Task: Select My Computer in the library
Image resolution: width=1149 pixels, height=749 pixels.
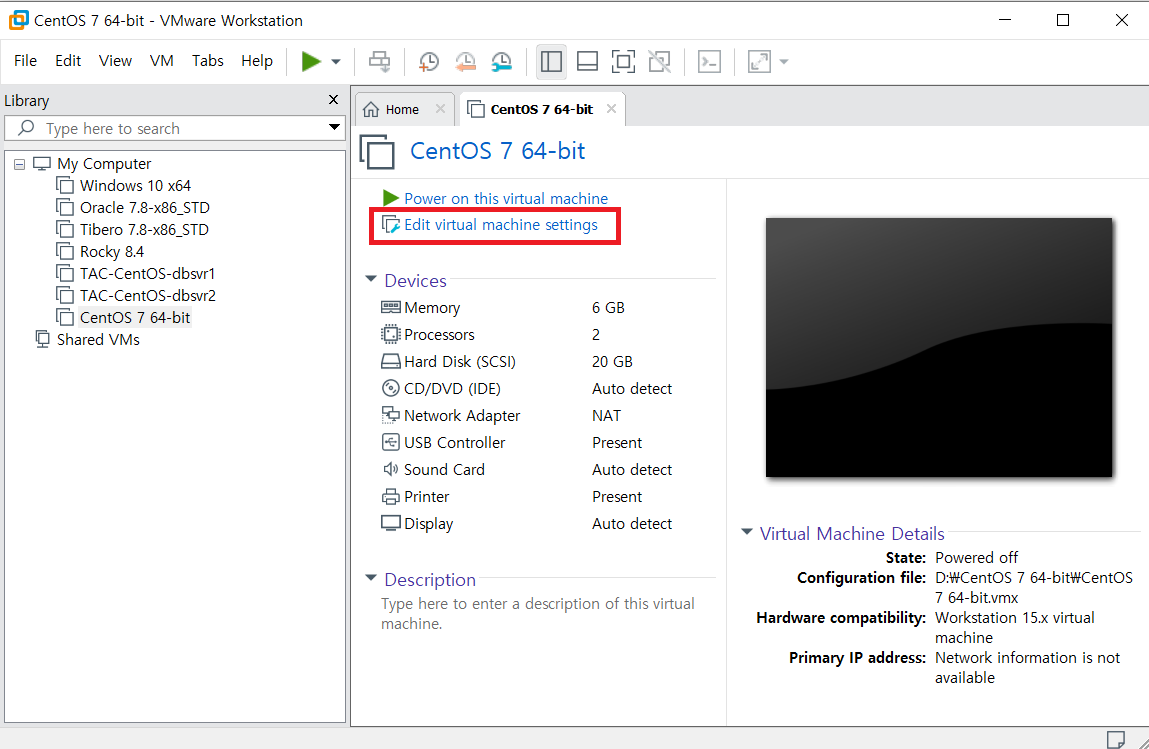Action: pos(104,163)
